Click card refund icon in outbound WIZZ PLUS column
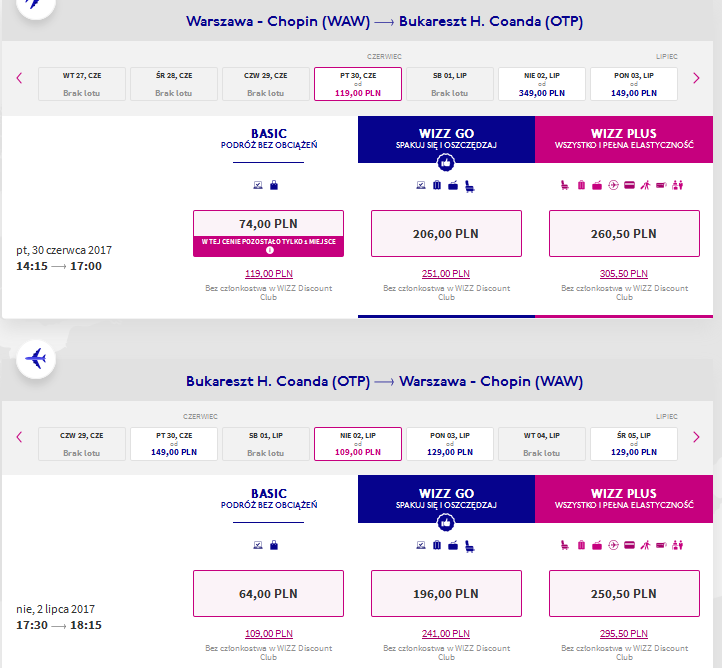Image resolution: width=722 pixels, height=668 pixels. [x=629, y=185]
